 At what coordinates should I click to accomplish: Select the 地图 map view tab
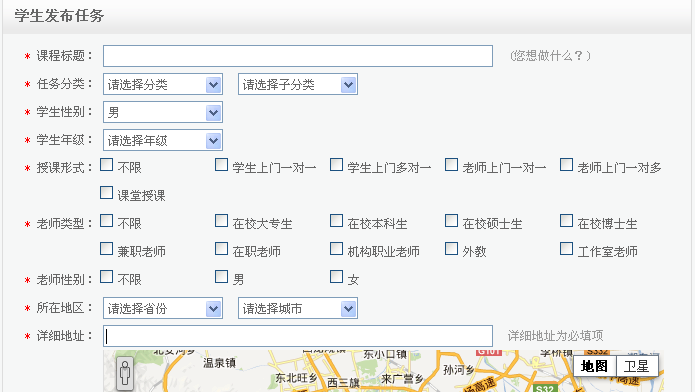[x=594, y=366]
